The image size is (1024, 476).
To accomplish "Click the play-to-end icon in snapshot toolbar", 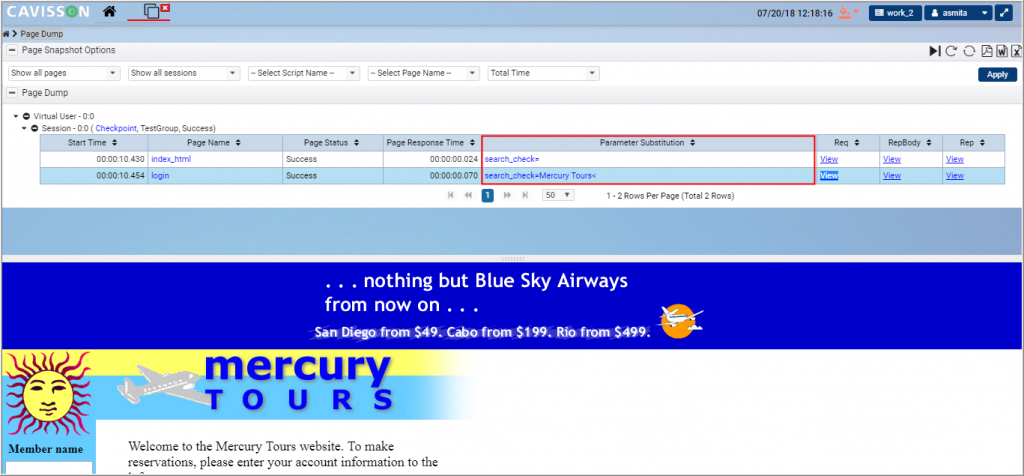I will pos(935,51).
